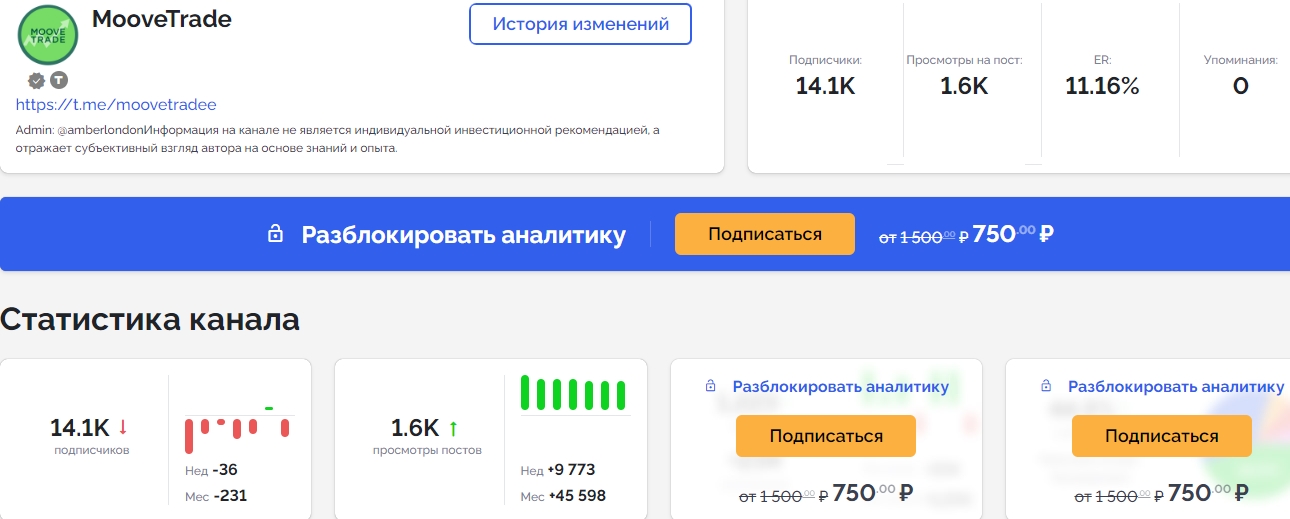Click the Просмотры на пост 1.6K stat
This screenshot has height=519, width=1290.
click(964, 76)
